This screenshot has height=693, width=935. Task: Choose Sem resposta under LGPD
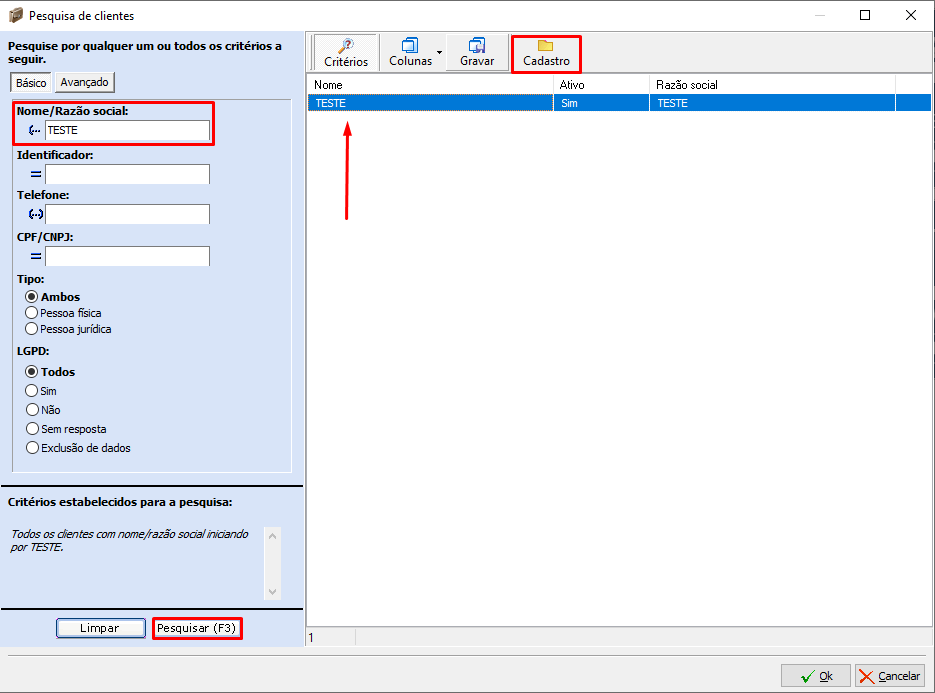(32, 429)
